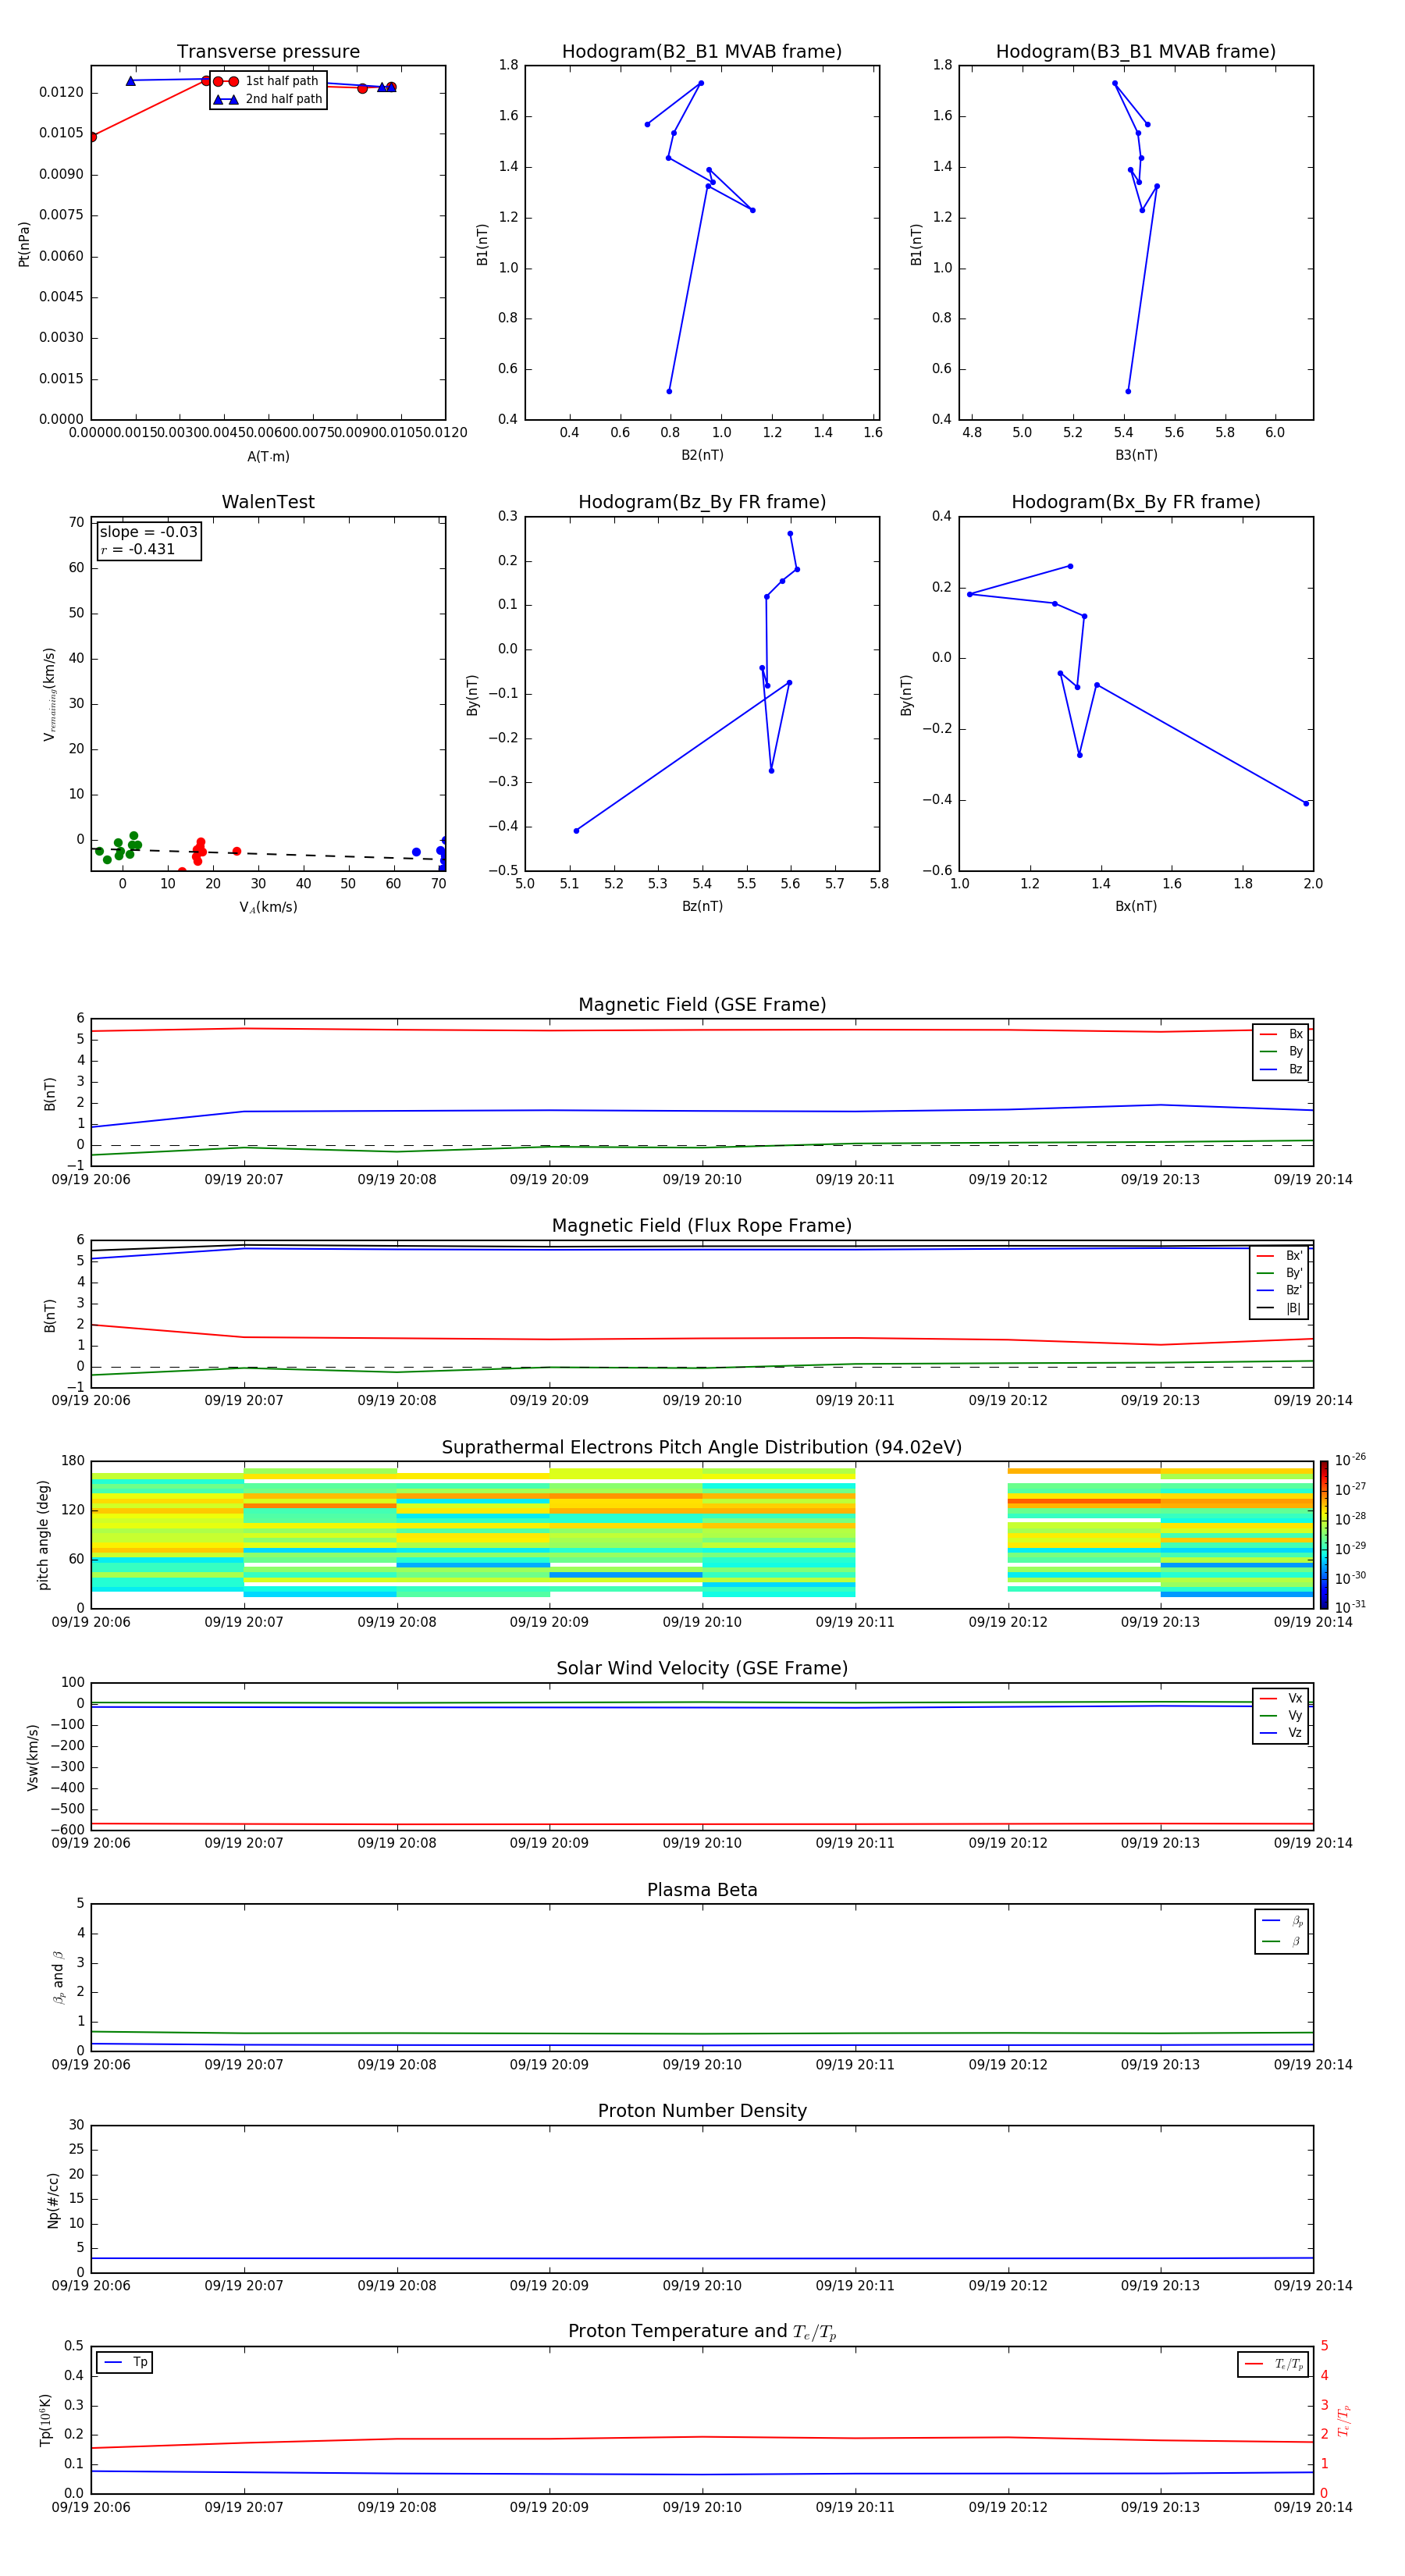The width and height of the screenshot is (1405, 2576).
Task: Click the far-right point near Bx 2.0 in the Bx_By hodogram
Action: (x=1306, y=803)
